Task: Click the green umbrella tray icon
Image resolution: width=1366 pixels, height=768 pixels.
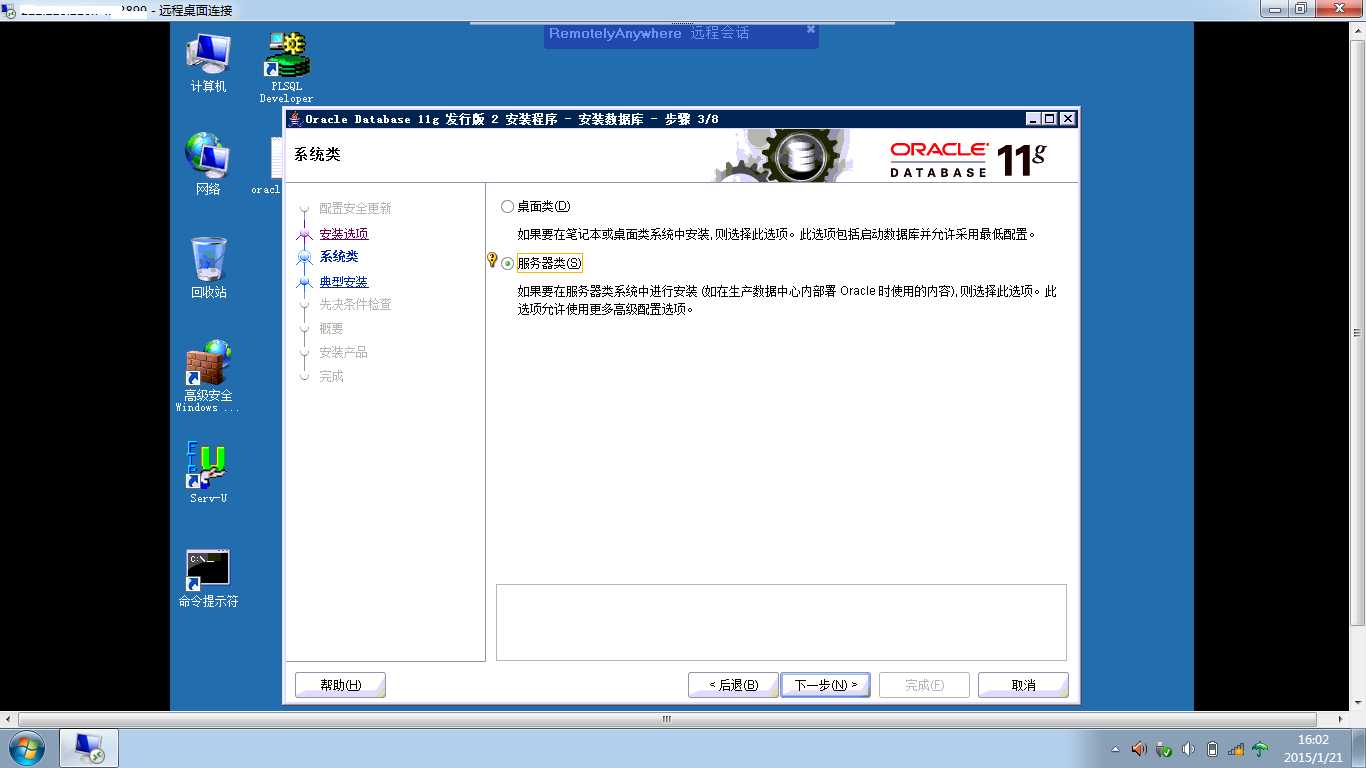Action: (1261, 749)
